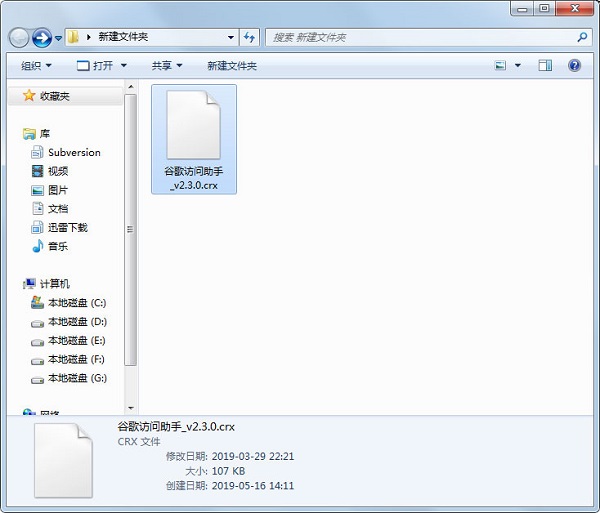Click the back navigation arrow button
Viewport: 600px width, 513px height.
[x=19, y=37]
